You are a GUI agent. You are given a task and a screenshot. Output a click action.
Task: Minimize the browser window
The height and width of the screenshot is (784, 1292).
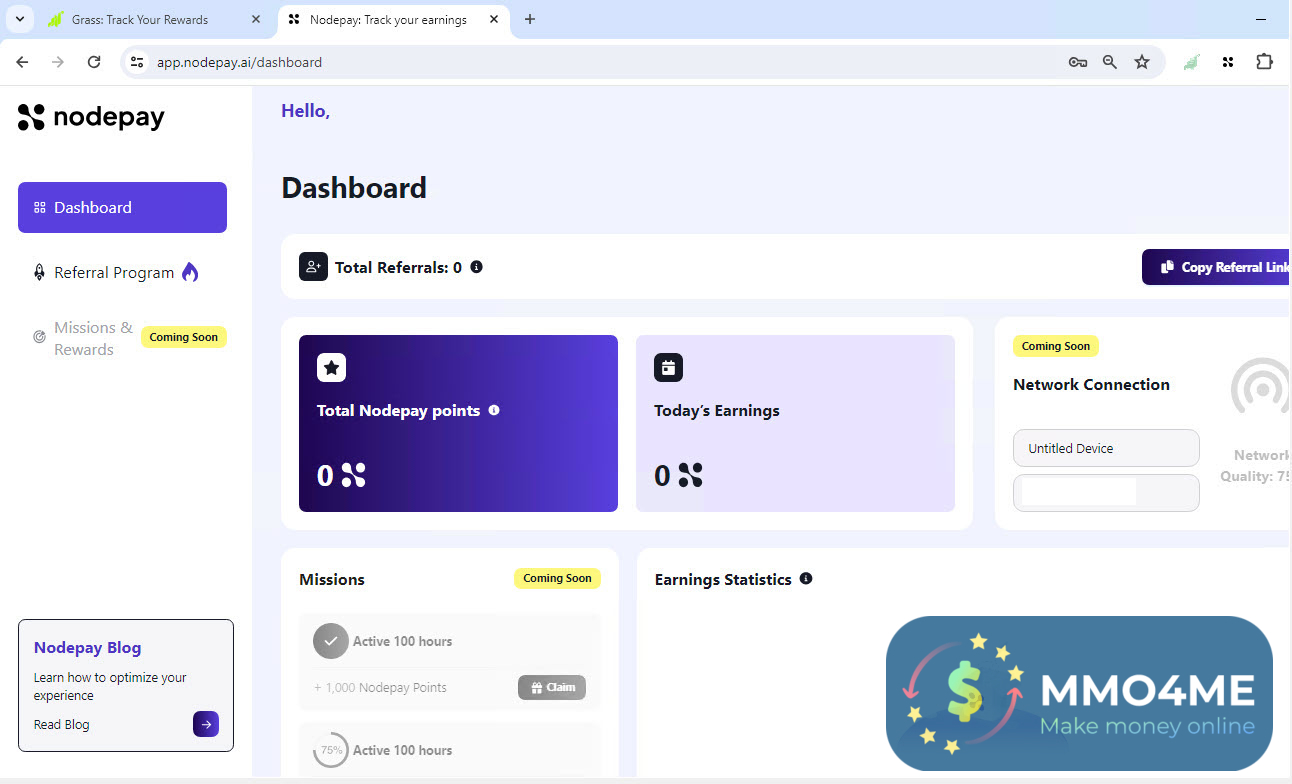[1260, 19]
